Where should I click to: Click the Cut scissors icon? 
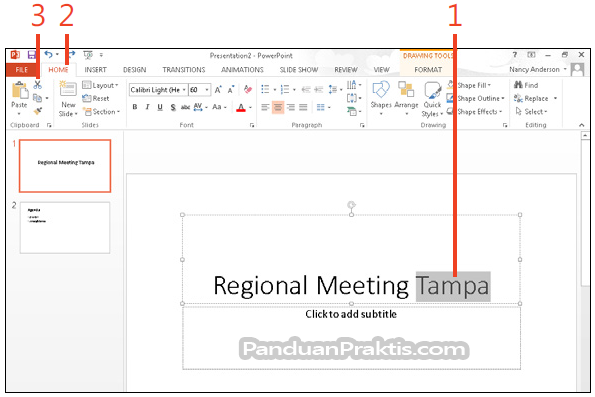[37, 85]
